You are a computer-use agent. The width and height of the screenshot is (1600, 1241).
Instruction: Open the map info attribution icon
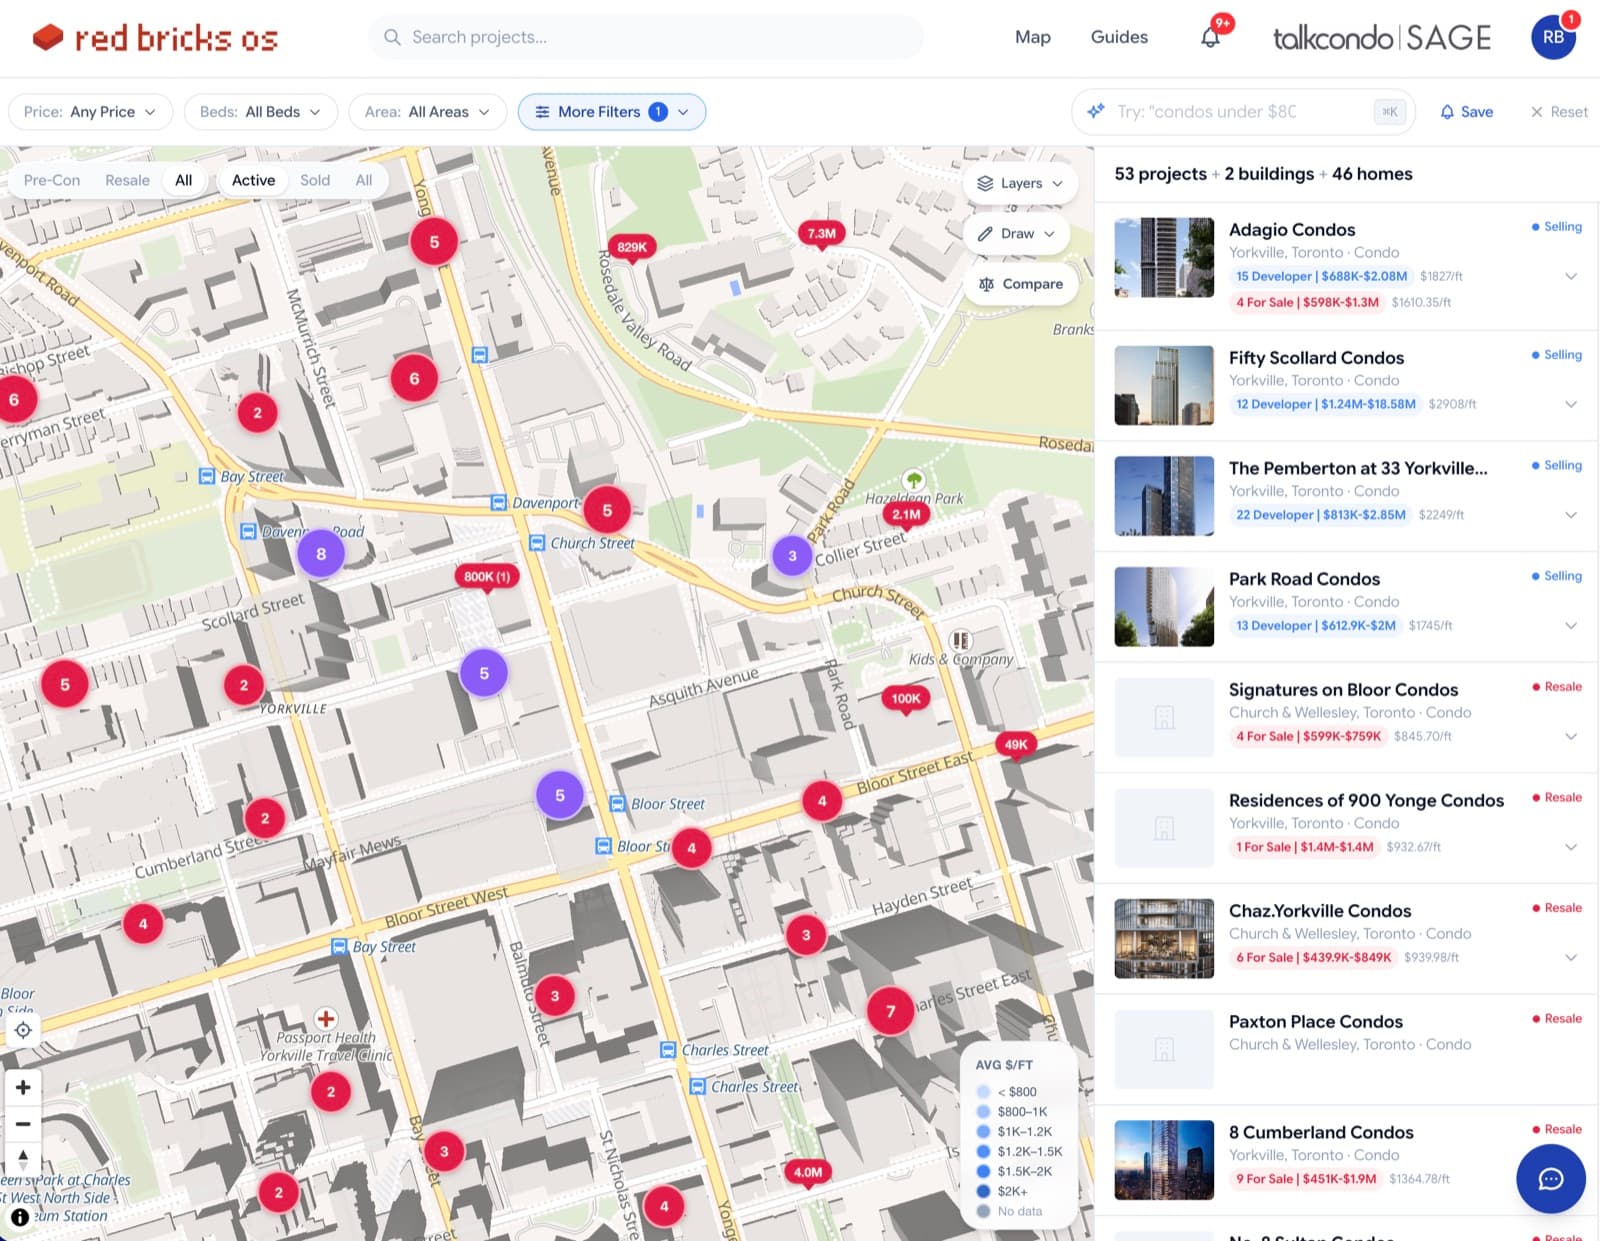pyautogui.click(x=20, y=1217)
